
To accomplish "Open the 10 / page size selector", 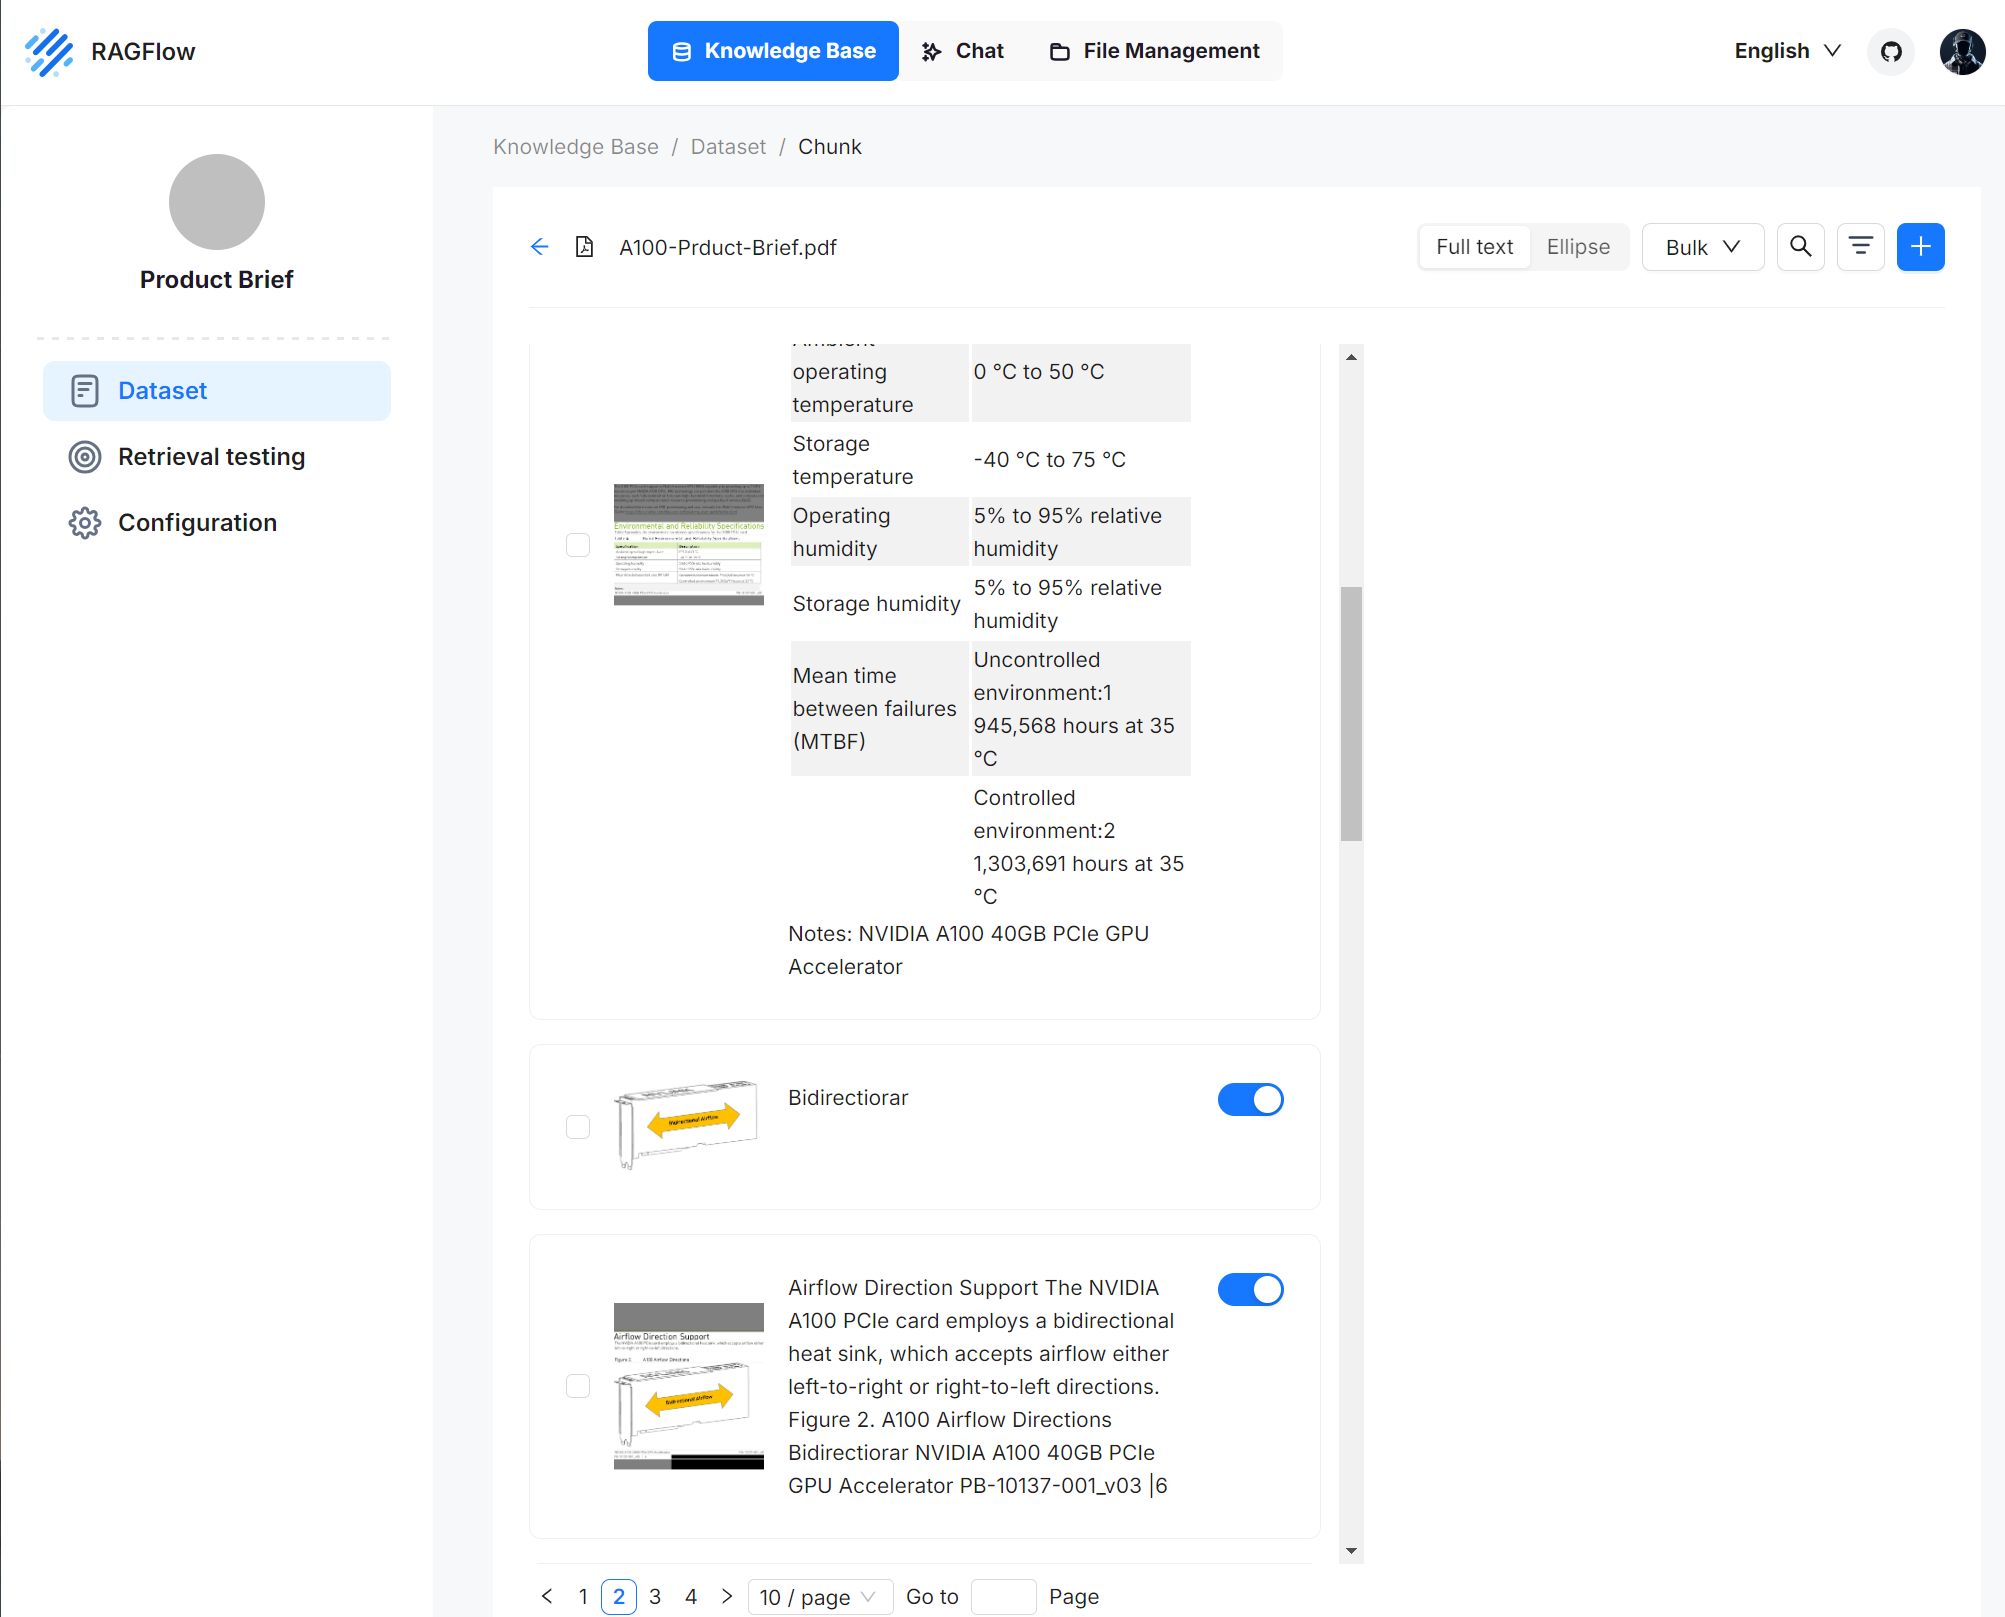I will (x=818, y=1597).
